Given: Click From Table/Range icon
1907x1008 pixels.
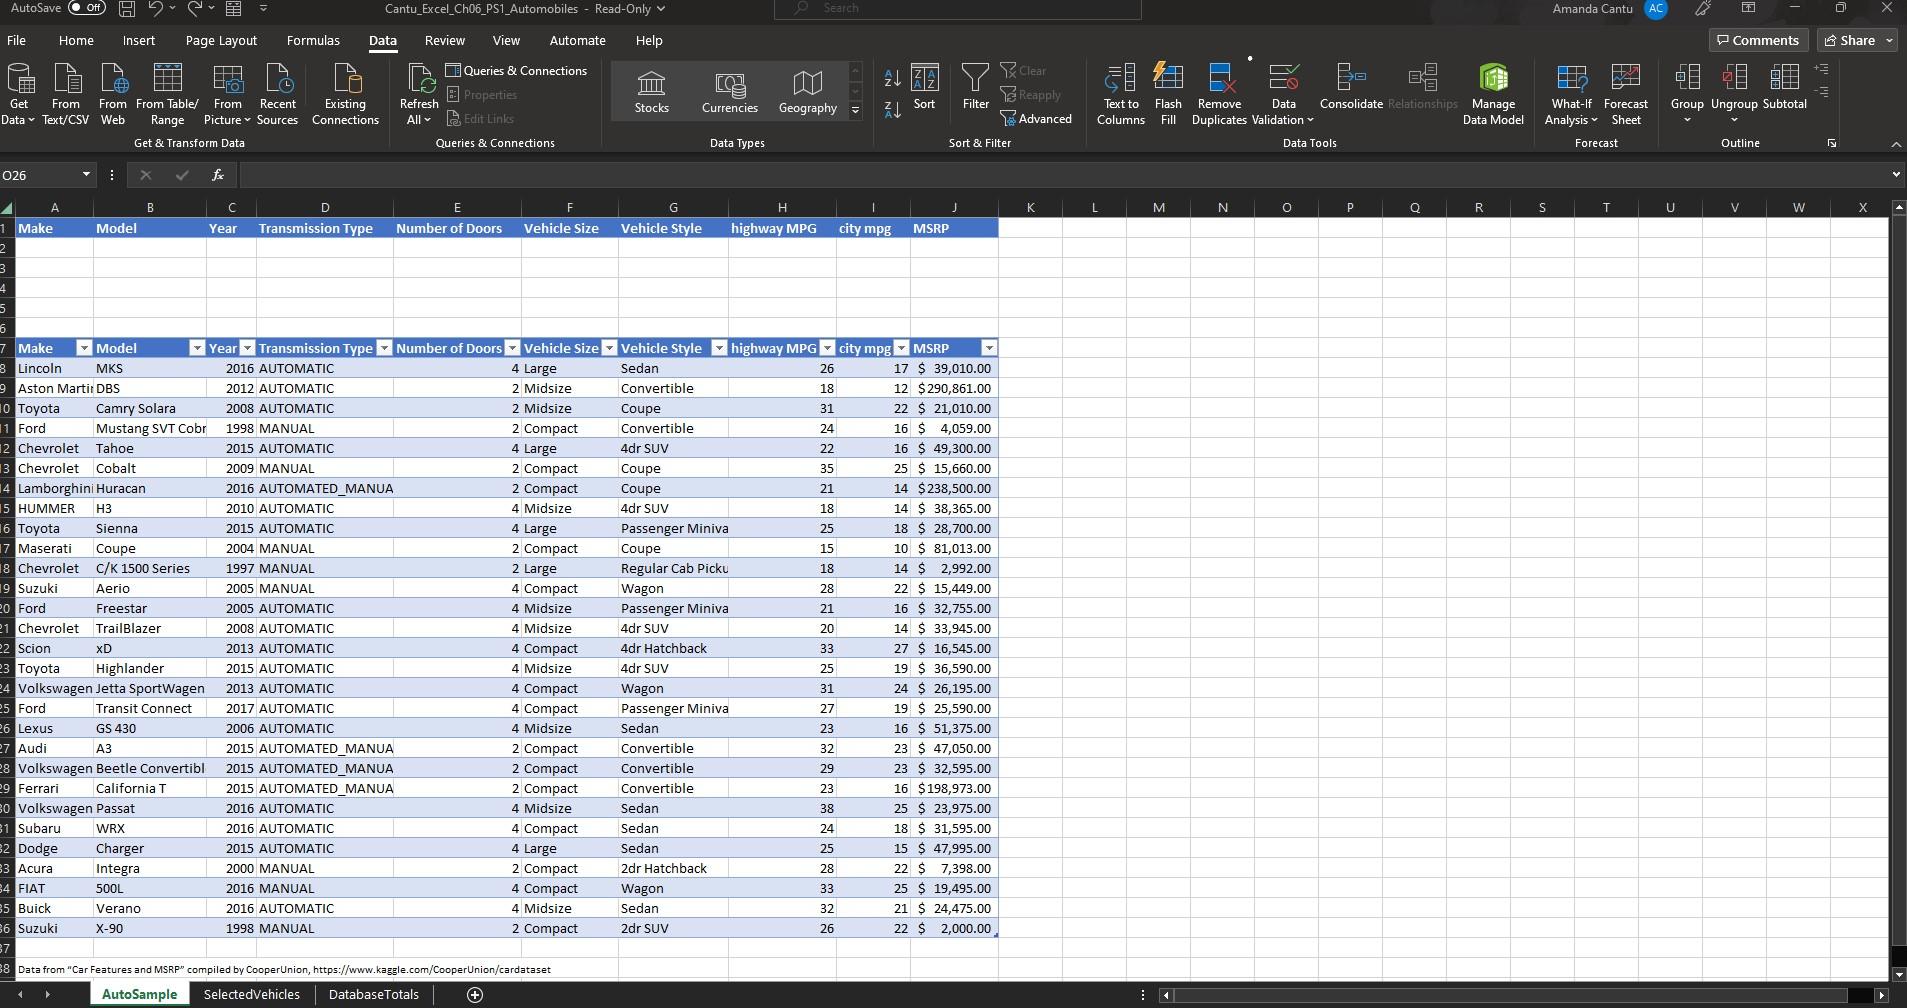Looking at the screenshot, I should 167,95.
